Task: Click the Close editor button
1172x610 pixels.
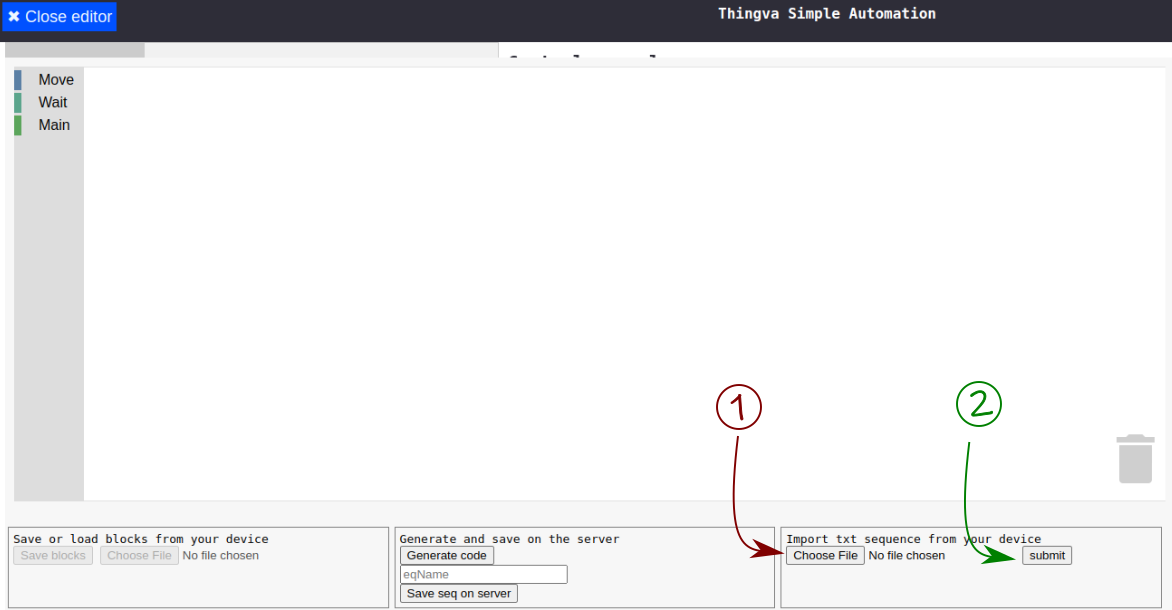Action: (60, 17)
